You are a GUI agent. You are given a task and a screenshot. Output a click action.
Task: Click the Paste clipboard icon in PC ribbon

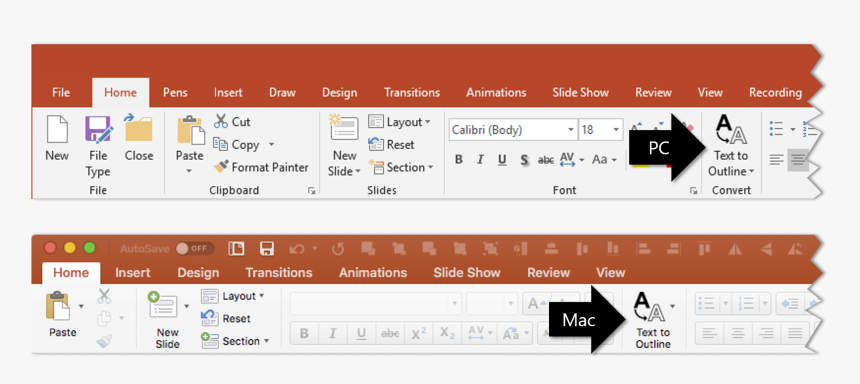click(190, 131)
